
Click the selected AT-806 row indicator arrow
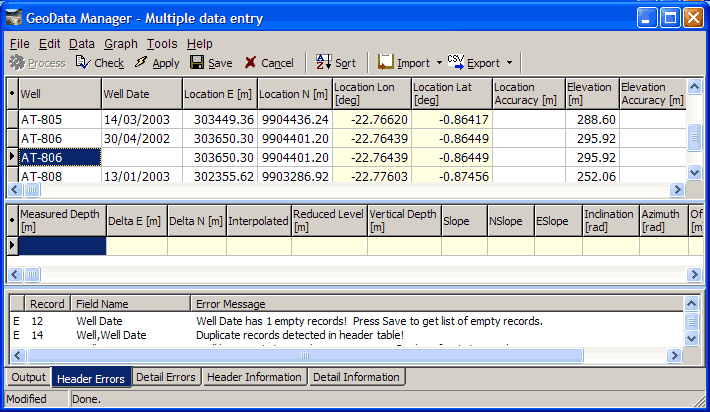[x=13, y=157]
